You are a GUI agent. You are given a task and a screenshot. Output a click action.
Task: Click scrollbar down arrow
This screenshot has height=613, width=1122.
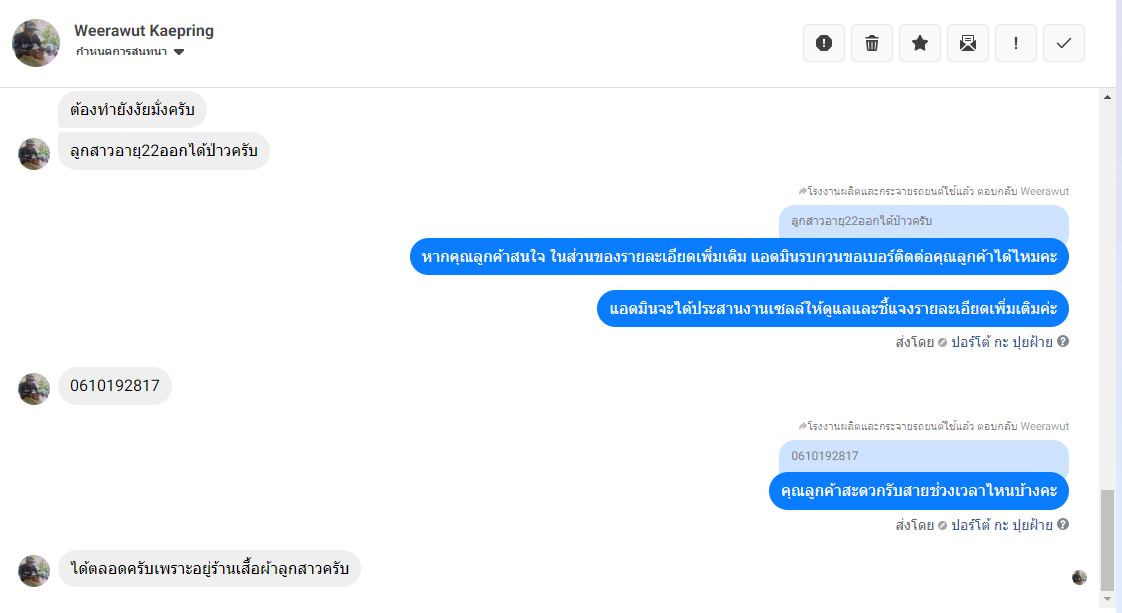1107,599
